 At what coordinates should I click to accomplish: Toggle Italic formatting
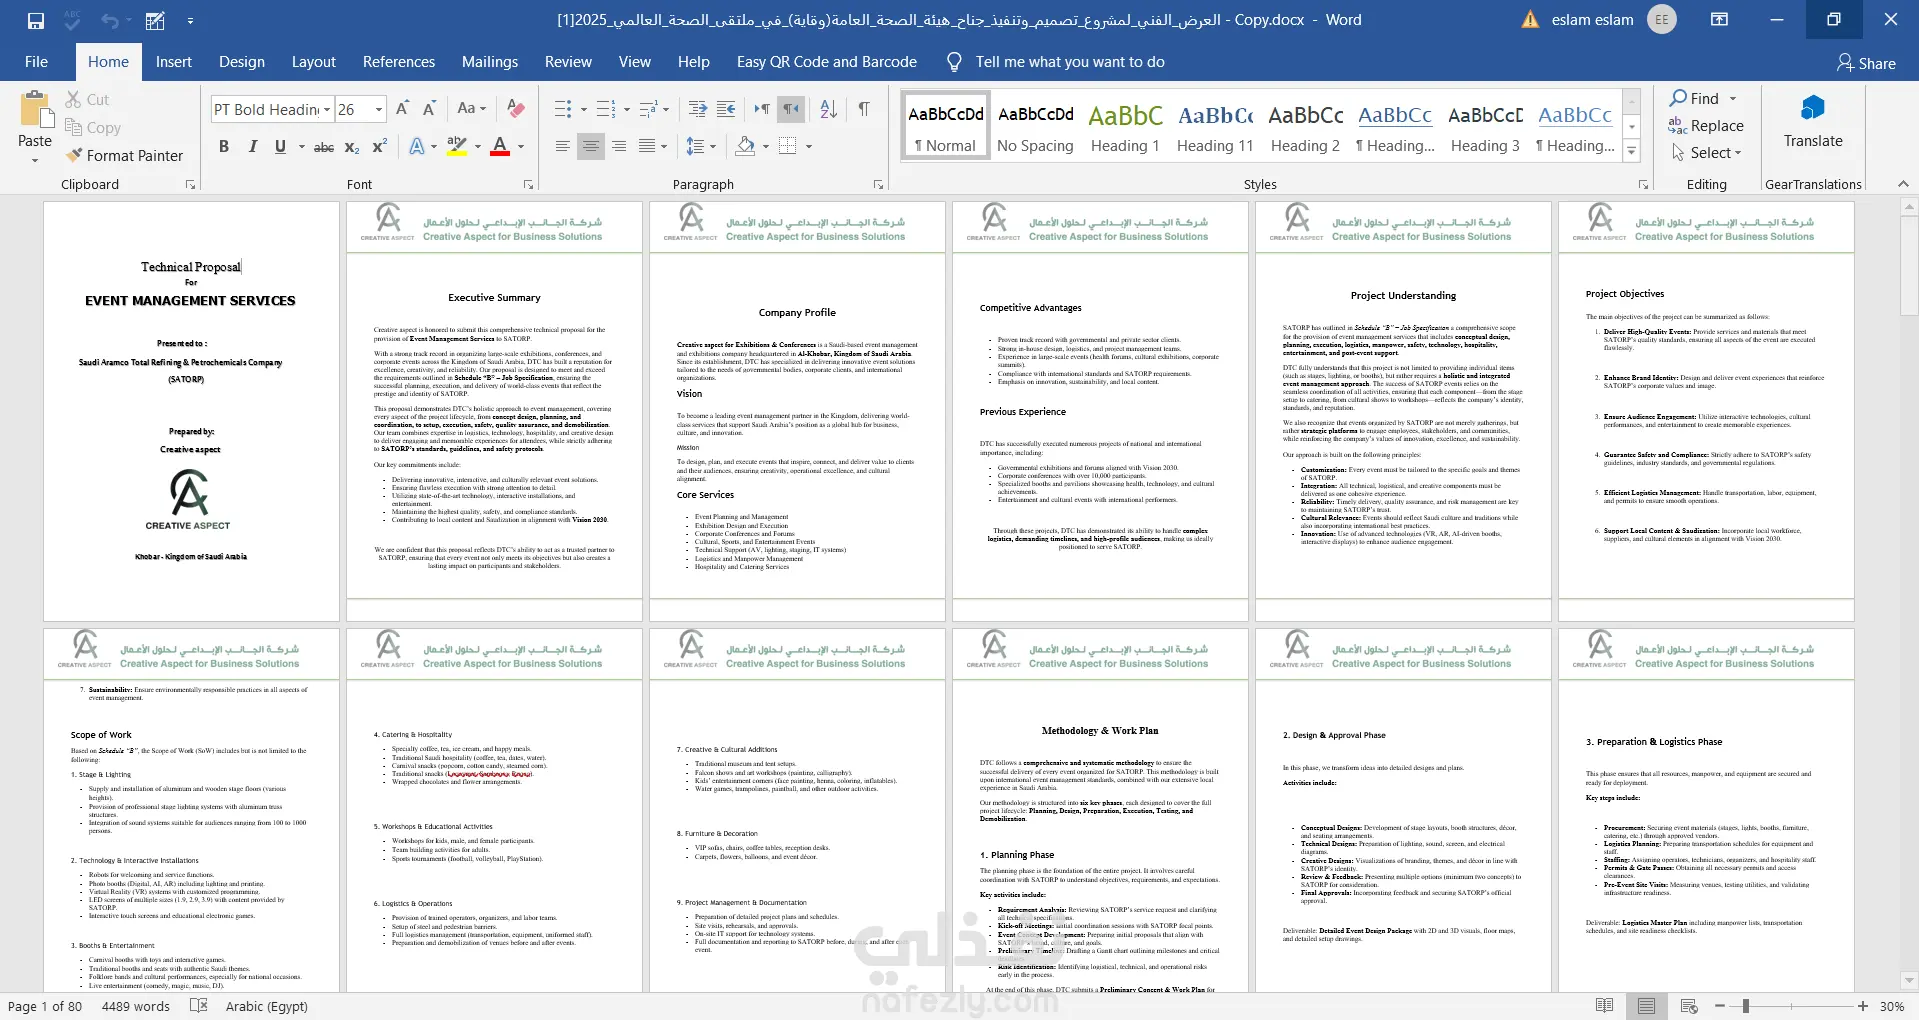tap(252, 147)
